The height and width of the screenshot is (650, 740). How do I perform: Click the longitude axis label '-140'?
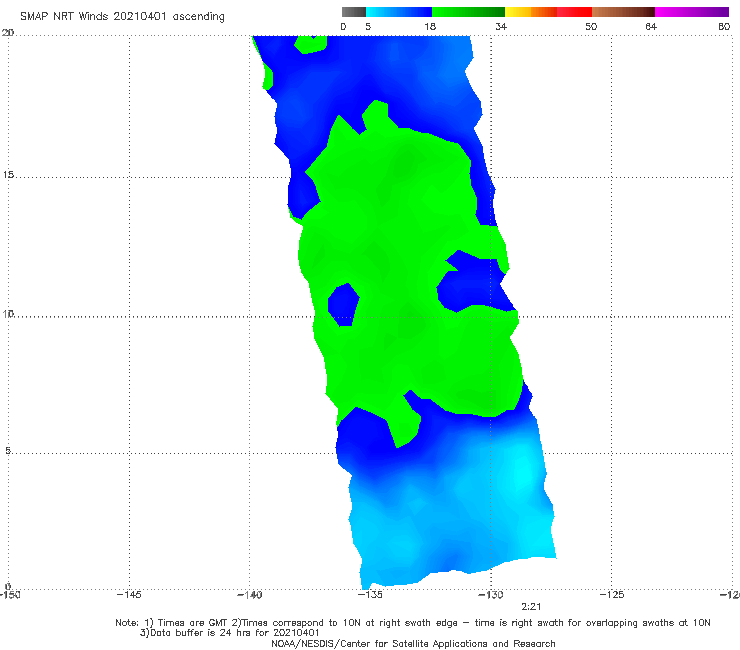[249, 595]
